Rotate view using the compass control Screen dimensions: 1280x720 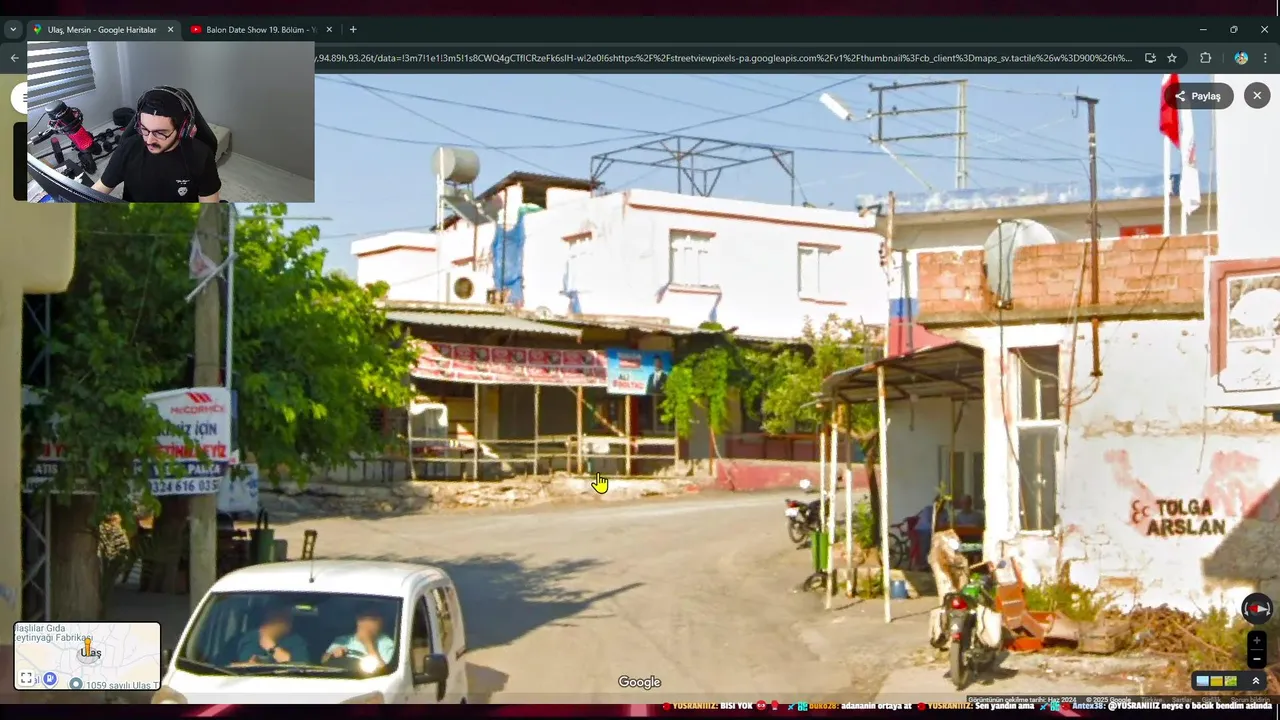tap(1257, 608)
